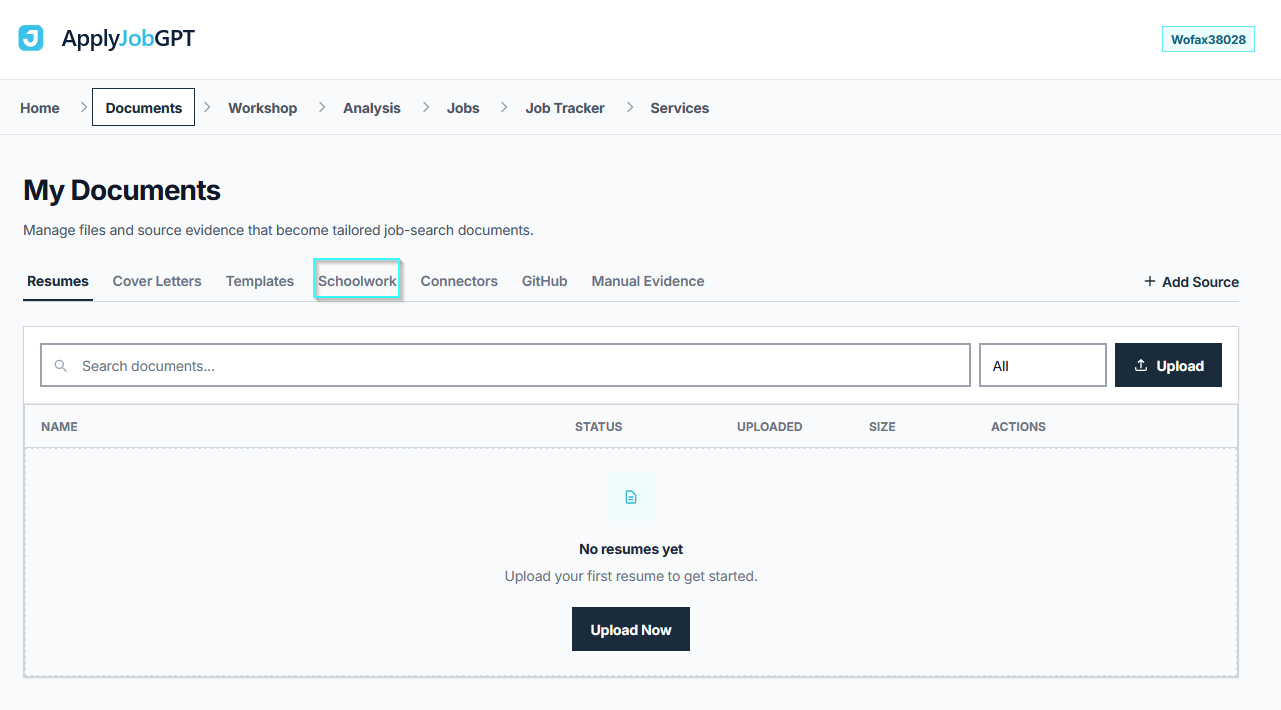Click the STATUS column header
Viewport: 1281px width, 710px height.
coord(598,427)
